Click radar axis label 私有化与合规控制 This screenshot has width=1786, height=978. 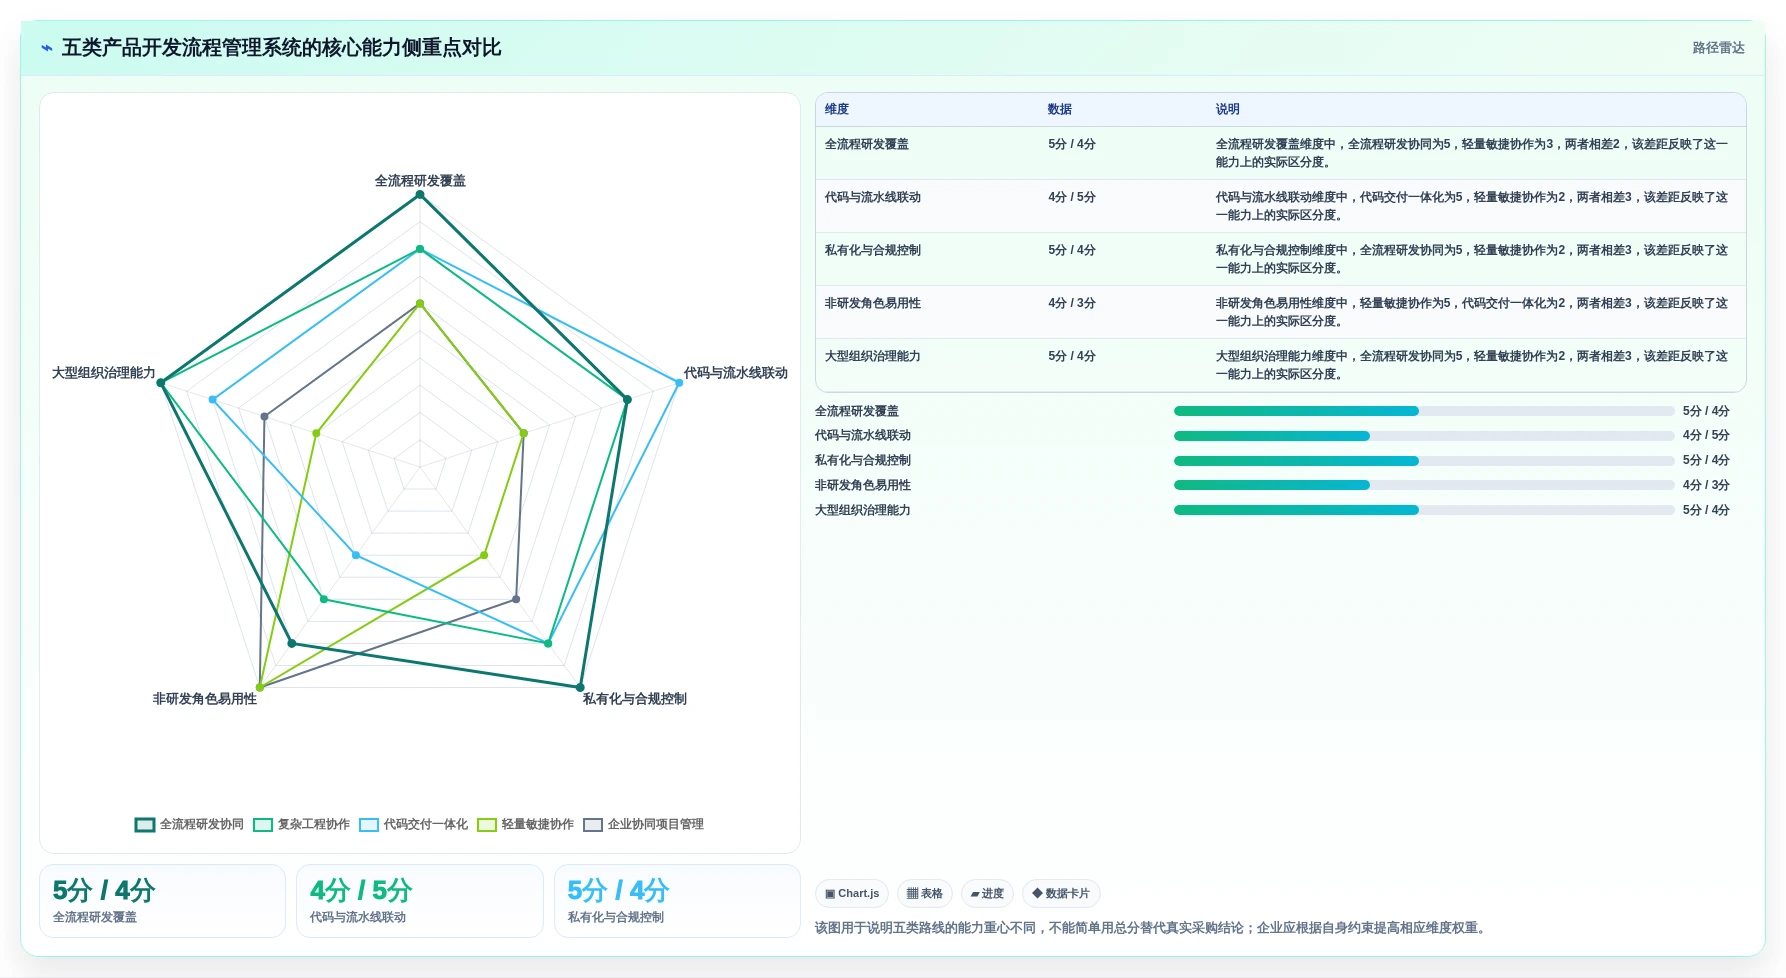(635, 699)
